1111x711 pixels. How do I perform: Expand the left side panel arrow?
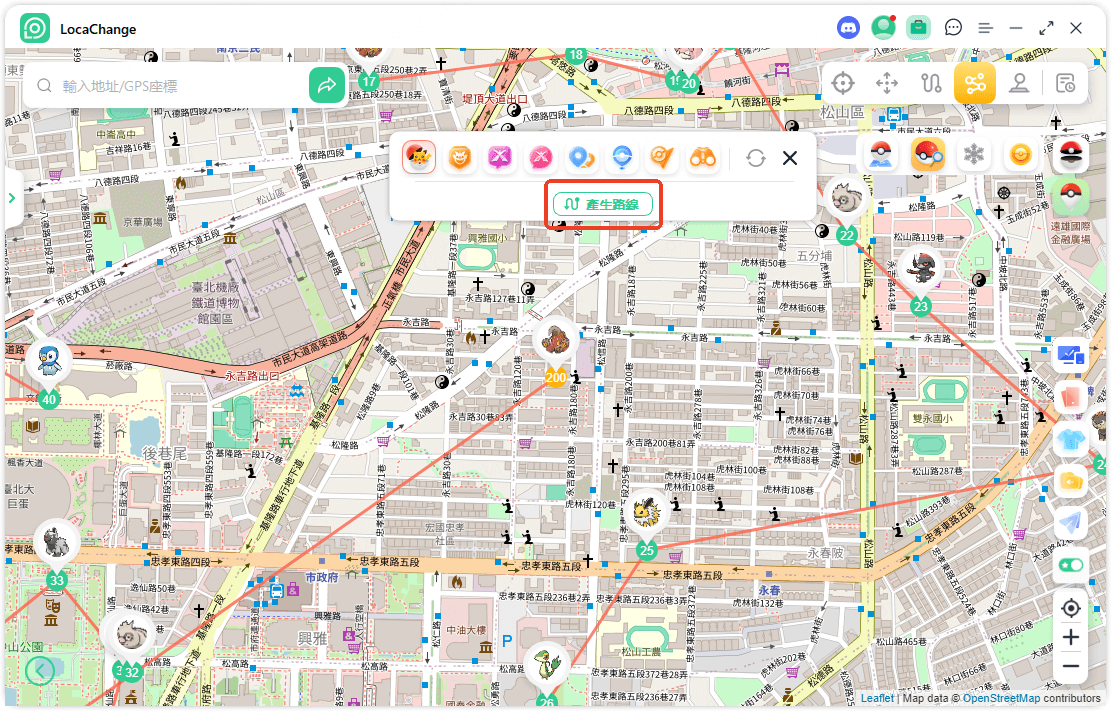[12, 198]
